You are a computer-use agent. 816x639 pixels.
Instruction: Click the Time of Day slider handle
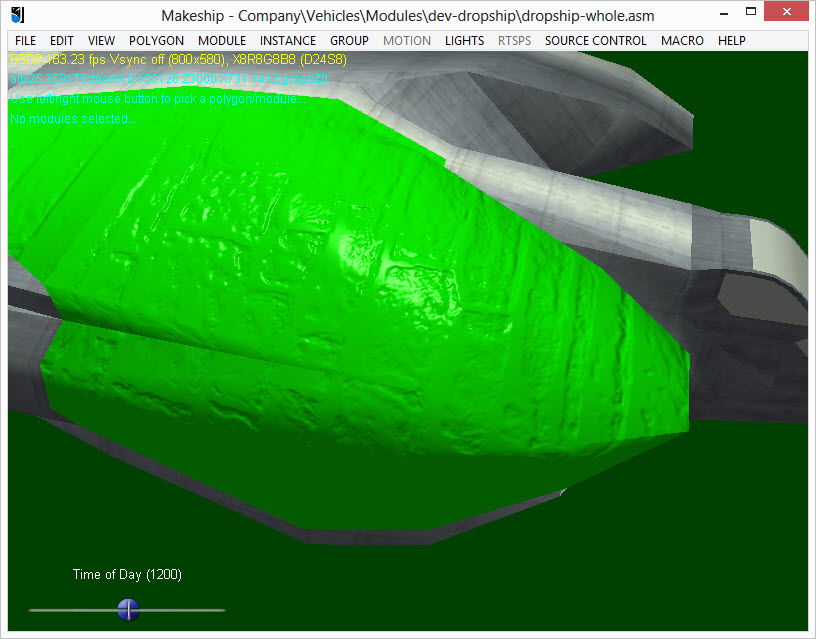[128, 609]
